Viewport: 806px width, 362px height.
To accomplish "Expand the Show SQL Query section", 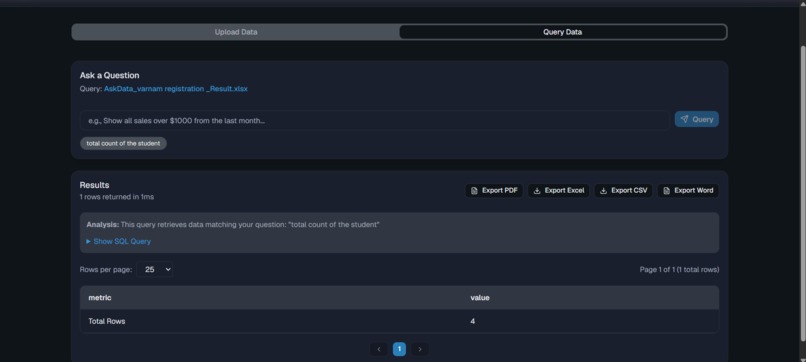I will click(x=119, y=241).
